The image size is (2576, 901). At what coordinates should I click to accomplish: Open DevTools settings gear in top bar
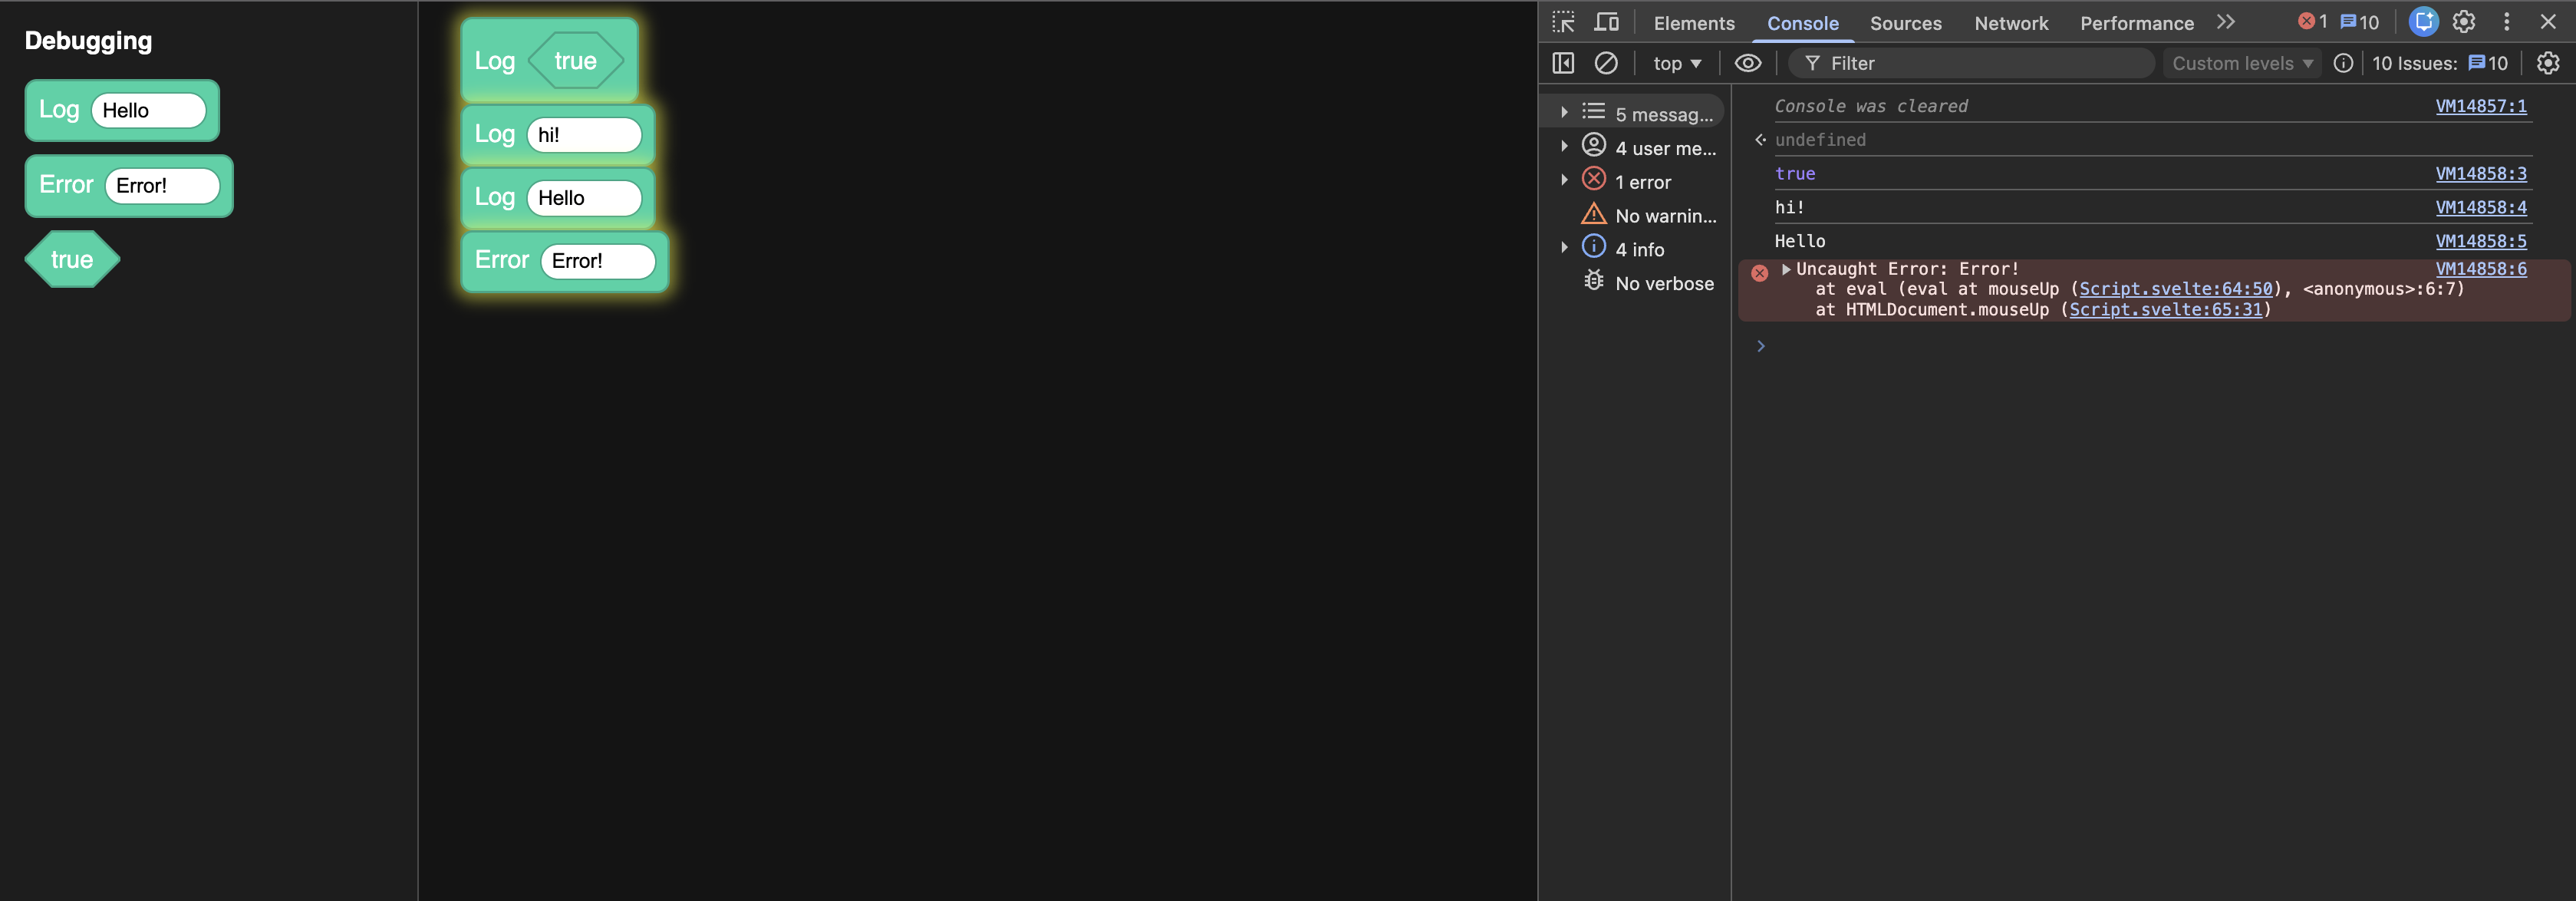click(2464, 22)
